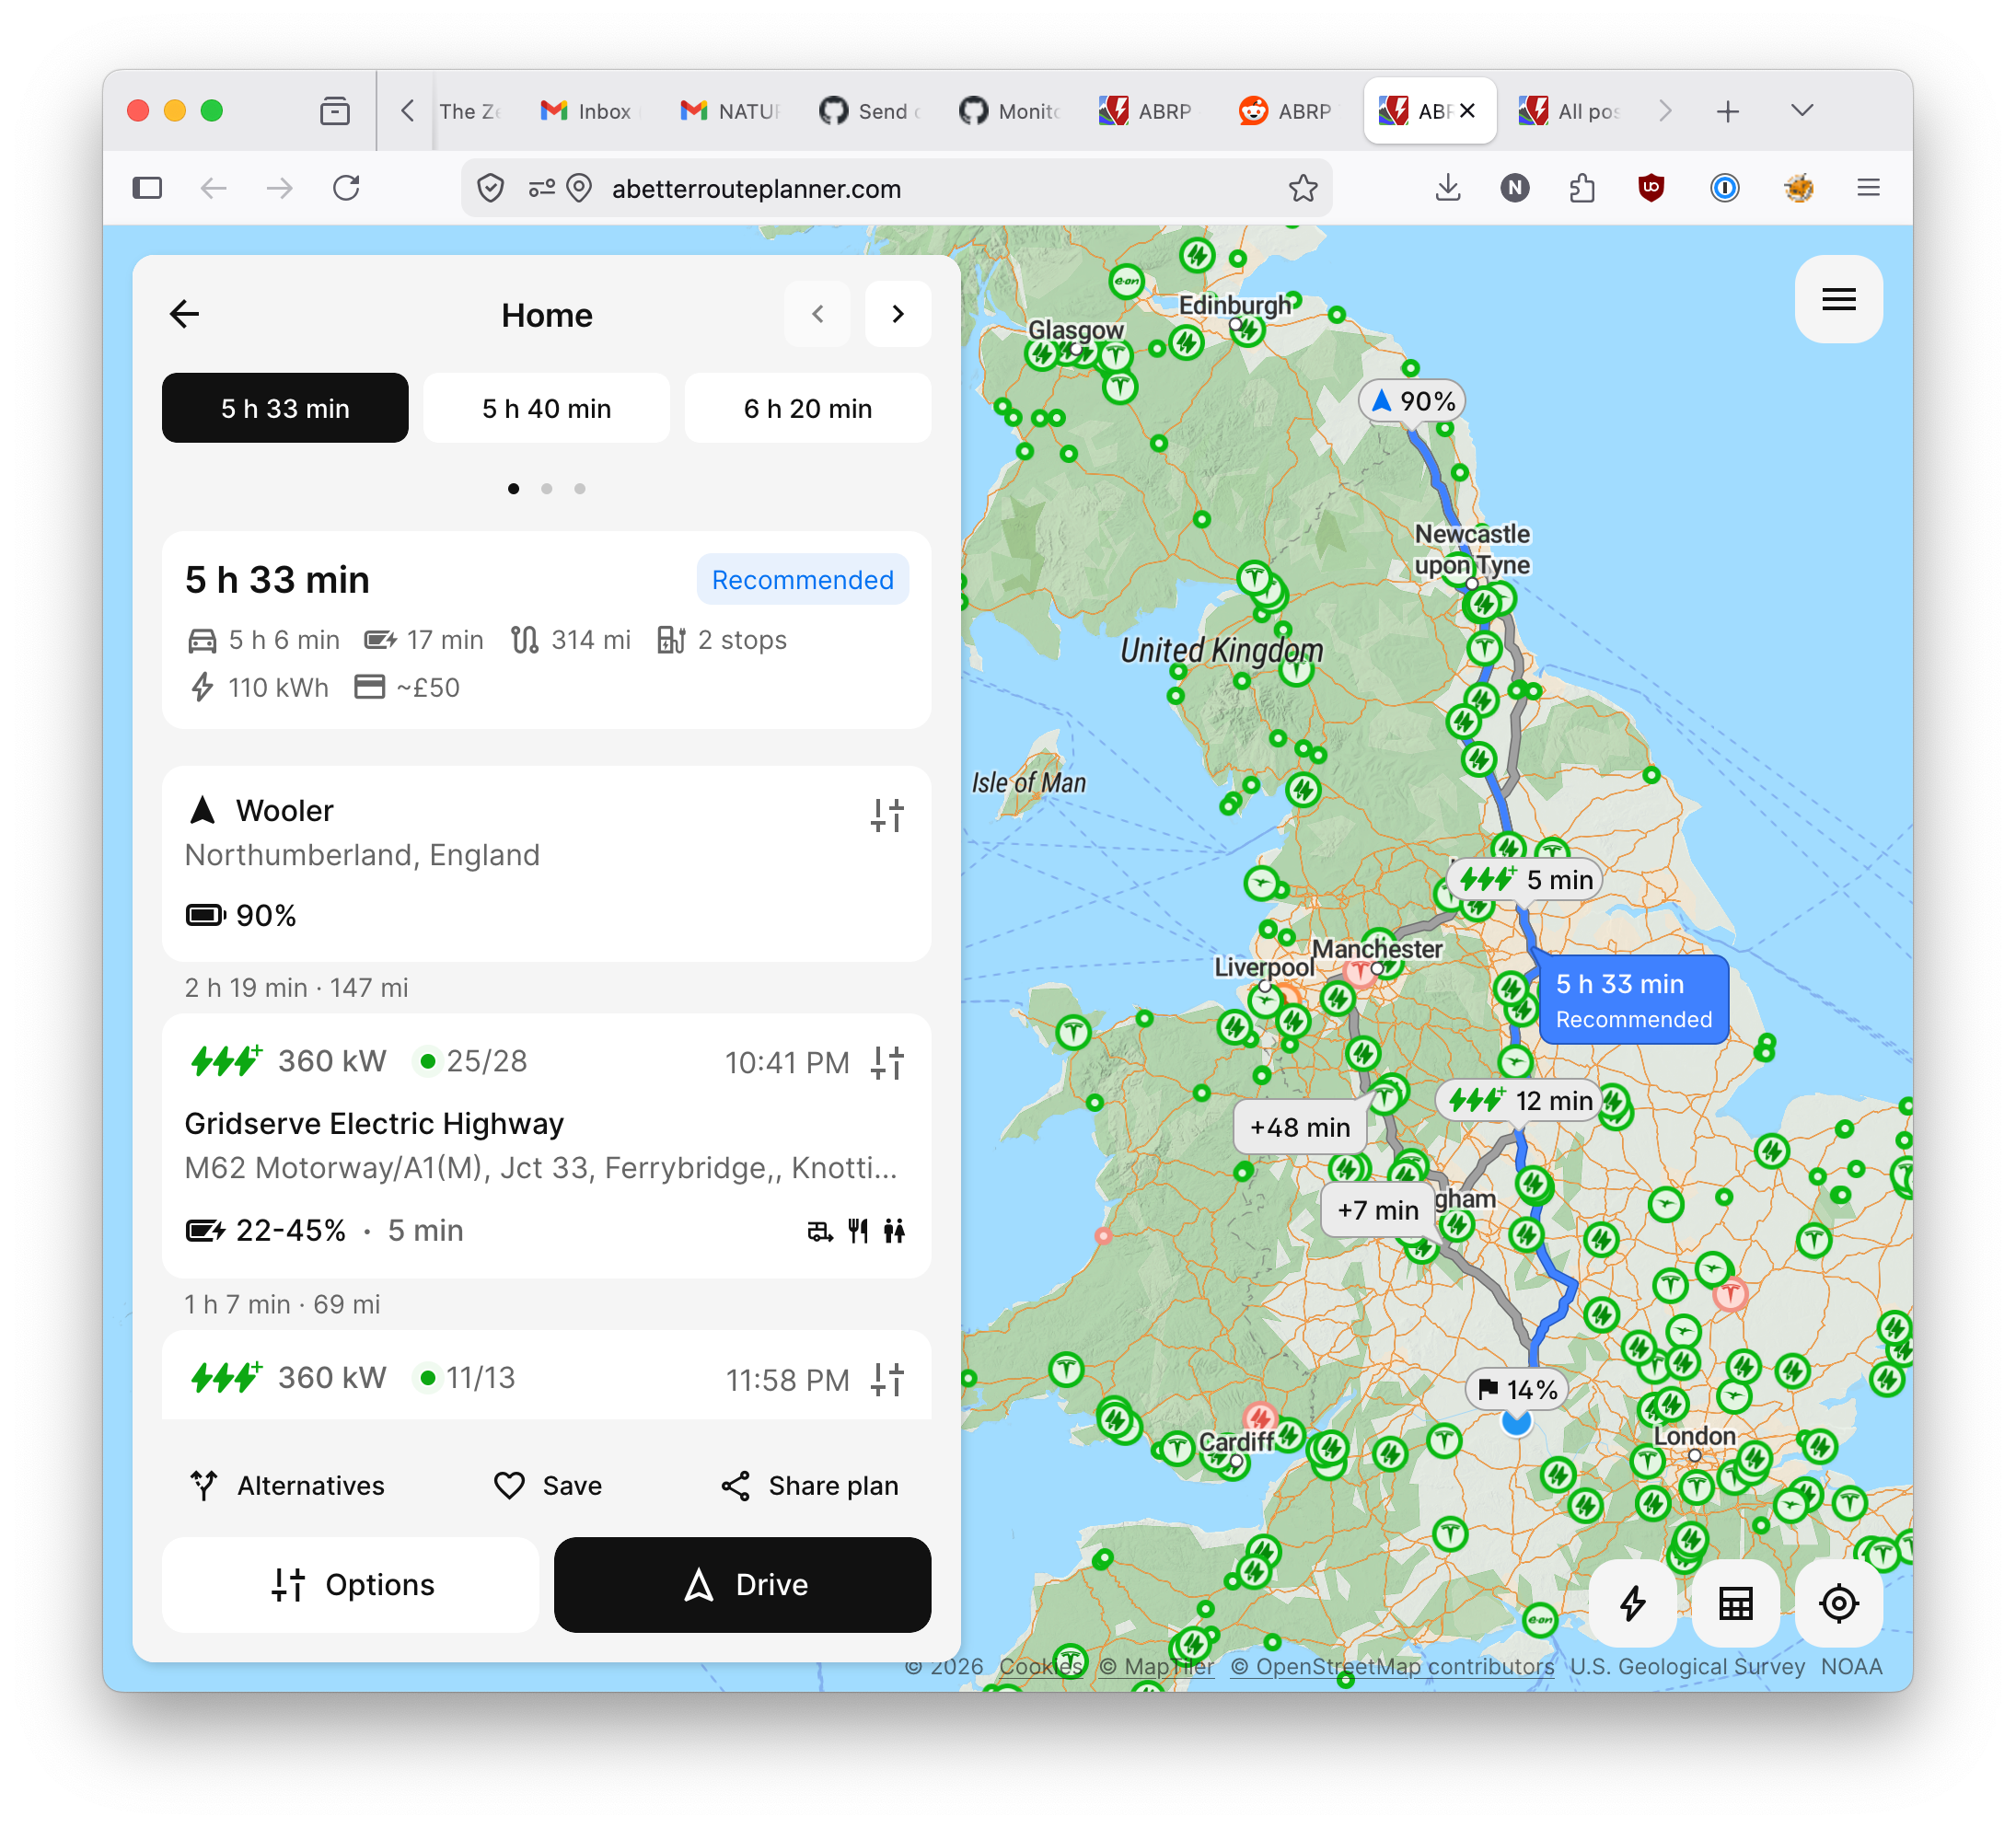Select the 5 h 33 min route tab
This screenshot has height=1828, width=2016.
pos(285,408)
